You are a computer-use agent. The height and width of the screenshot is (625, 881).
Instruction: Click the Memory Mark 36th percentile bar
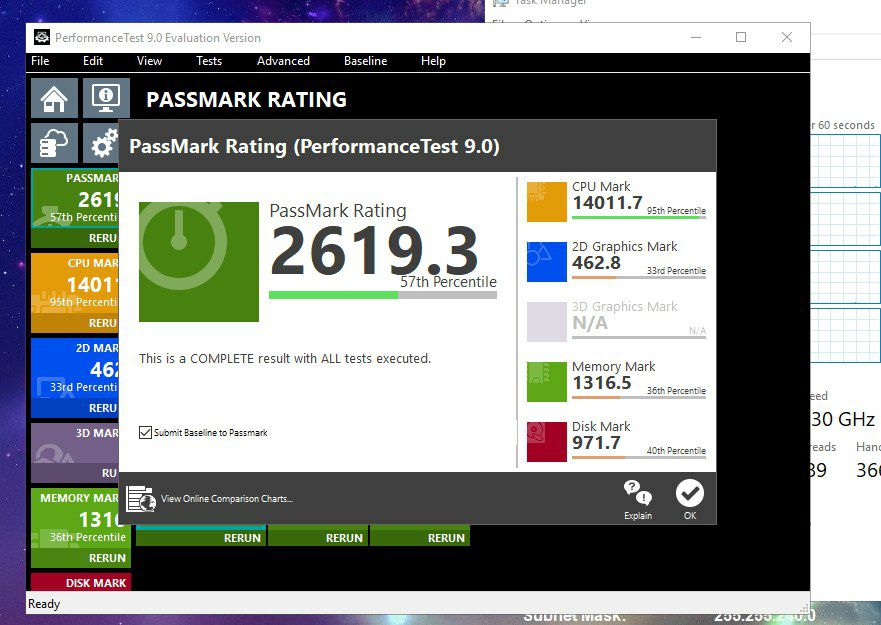tap(639, 397)
